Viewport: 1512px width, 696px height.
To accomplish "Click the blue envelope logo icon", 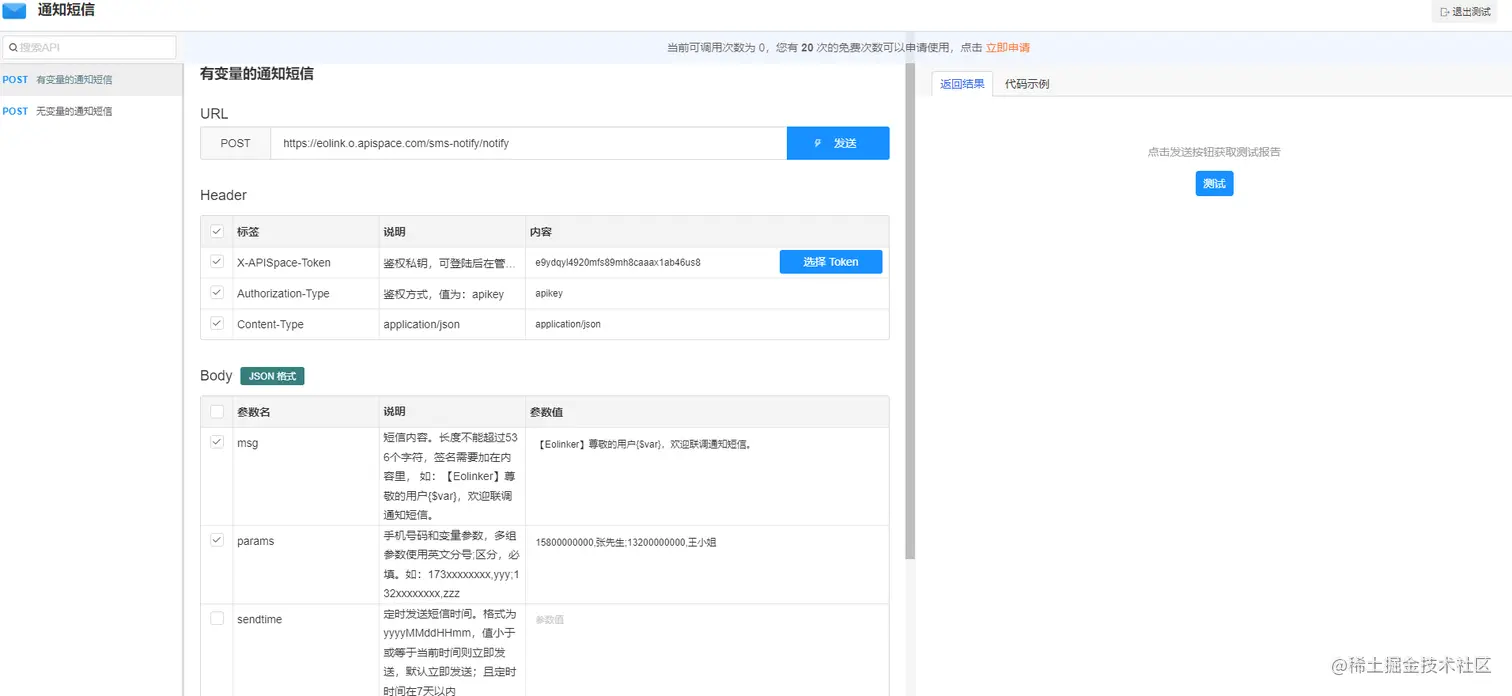I will point(14,11).
